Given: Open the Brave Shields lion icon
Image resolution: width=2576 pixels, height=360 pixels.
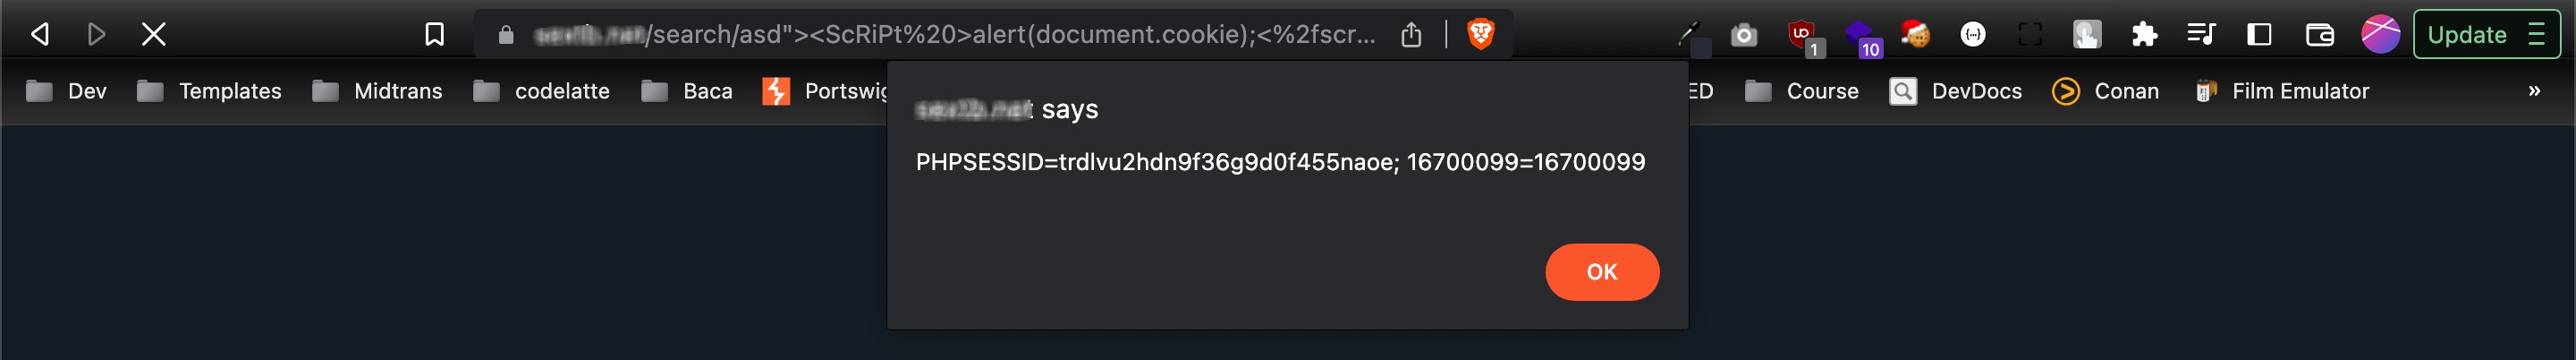Looking at the screenshot, I should coord(1480,35).
